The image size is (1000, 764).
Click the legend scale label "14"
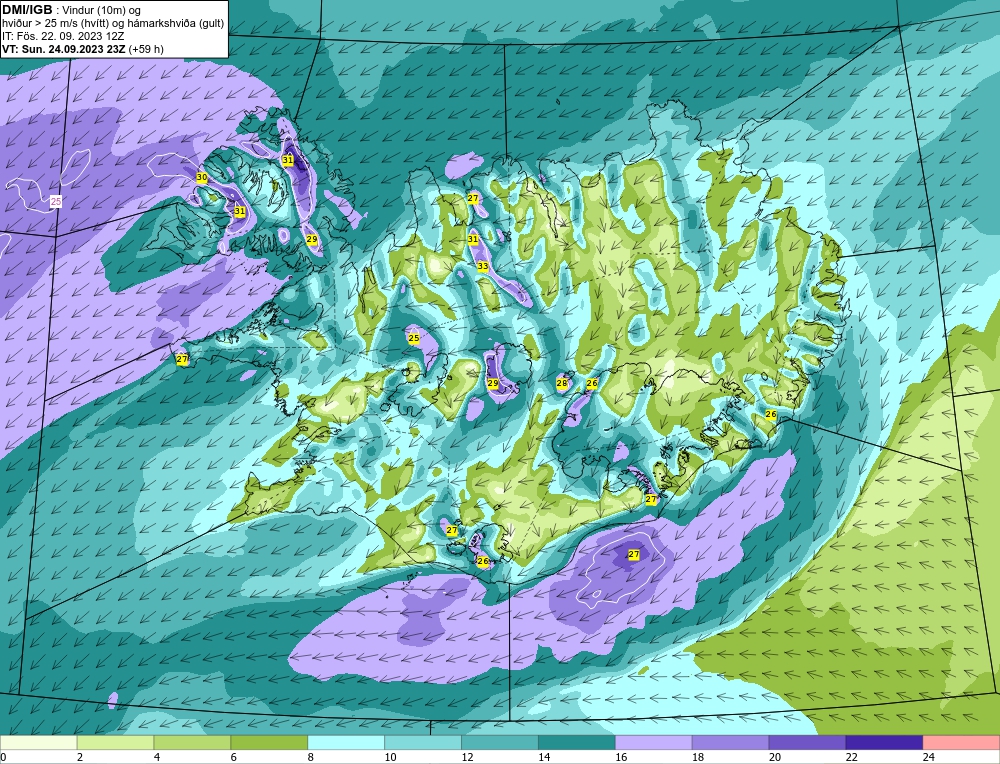click(x=544, y=757)
